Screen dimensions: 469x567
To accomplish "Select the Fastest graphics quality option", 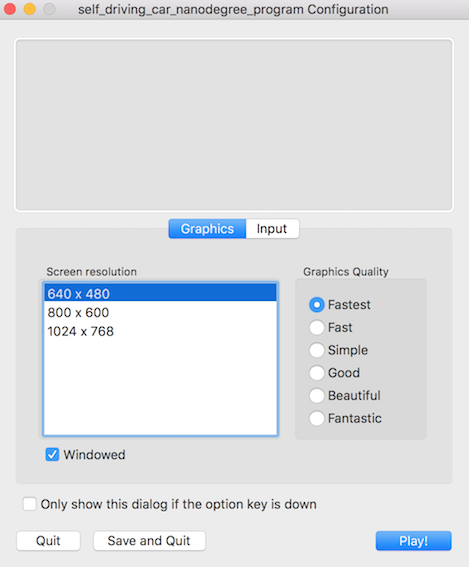I will (316, 305).
